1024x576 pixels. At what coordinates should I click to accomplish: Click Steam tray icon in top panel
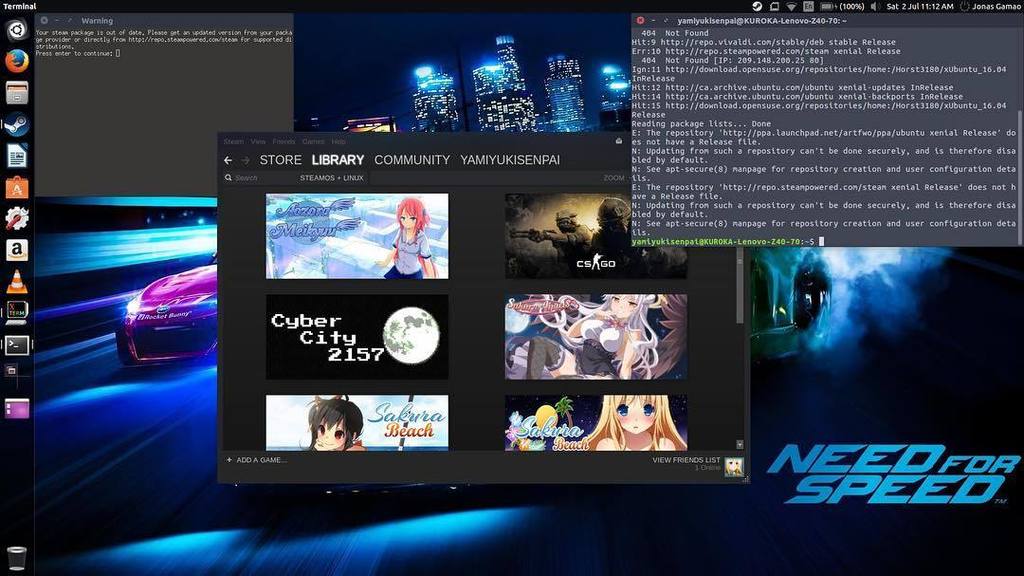(x=757, y=7)
